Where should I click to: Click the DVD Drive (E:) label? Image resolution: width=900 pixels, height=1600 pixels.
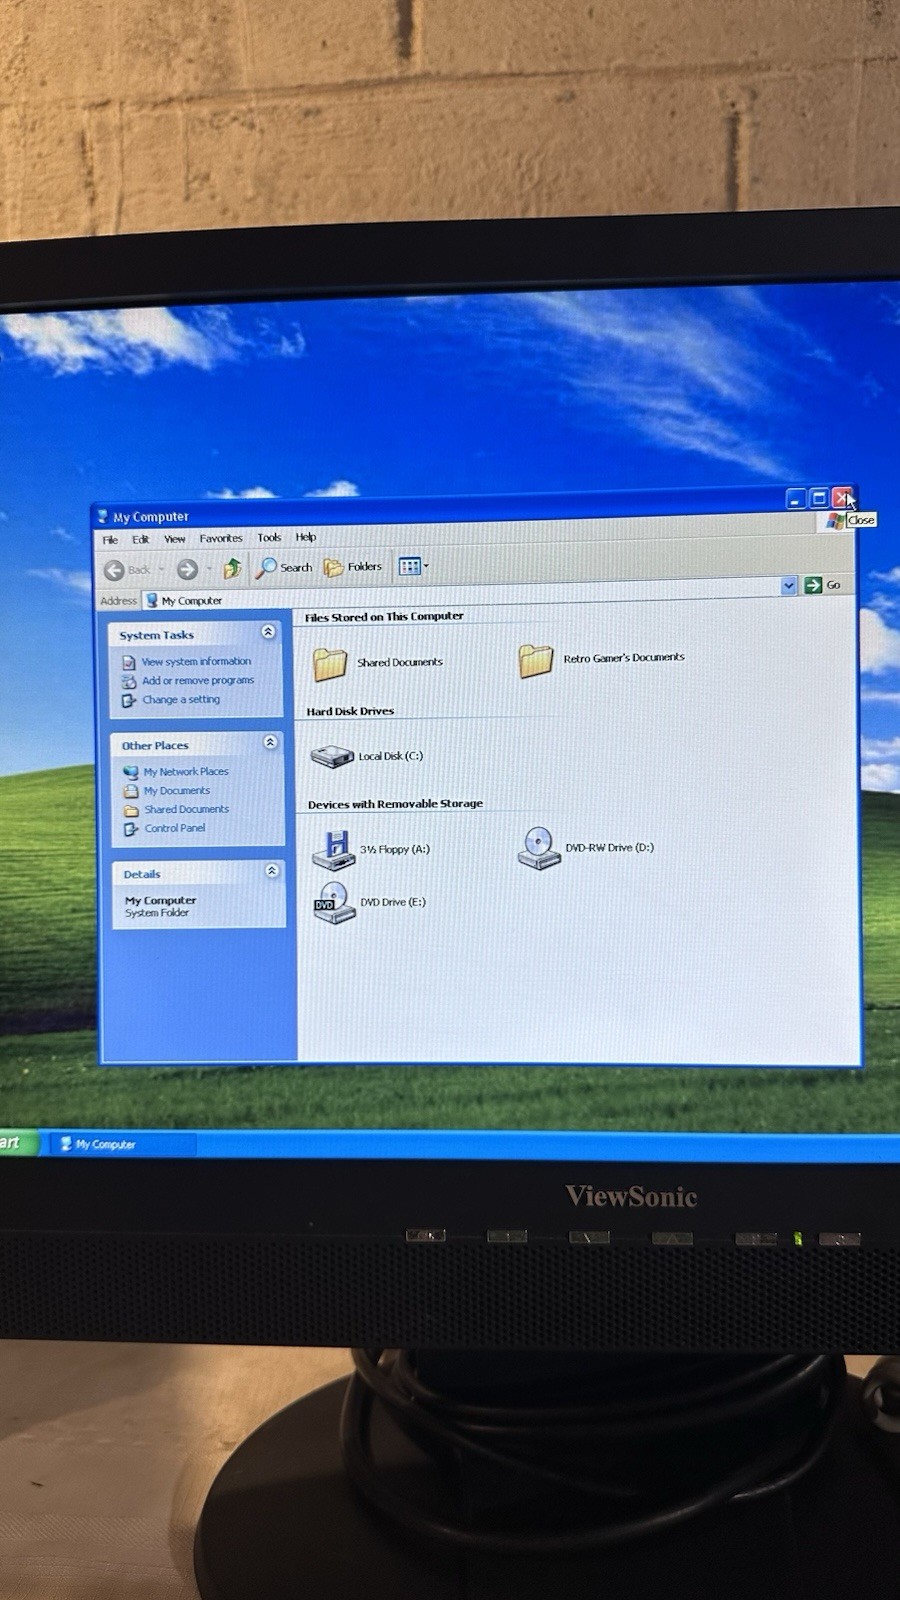pos(393,902)
